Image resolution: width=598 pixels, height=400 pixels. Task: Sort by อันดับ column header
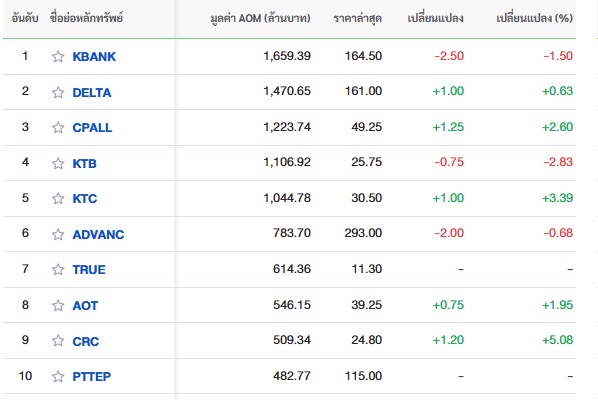click(x=25, y=18)
